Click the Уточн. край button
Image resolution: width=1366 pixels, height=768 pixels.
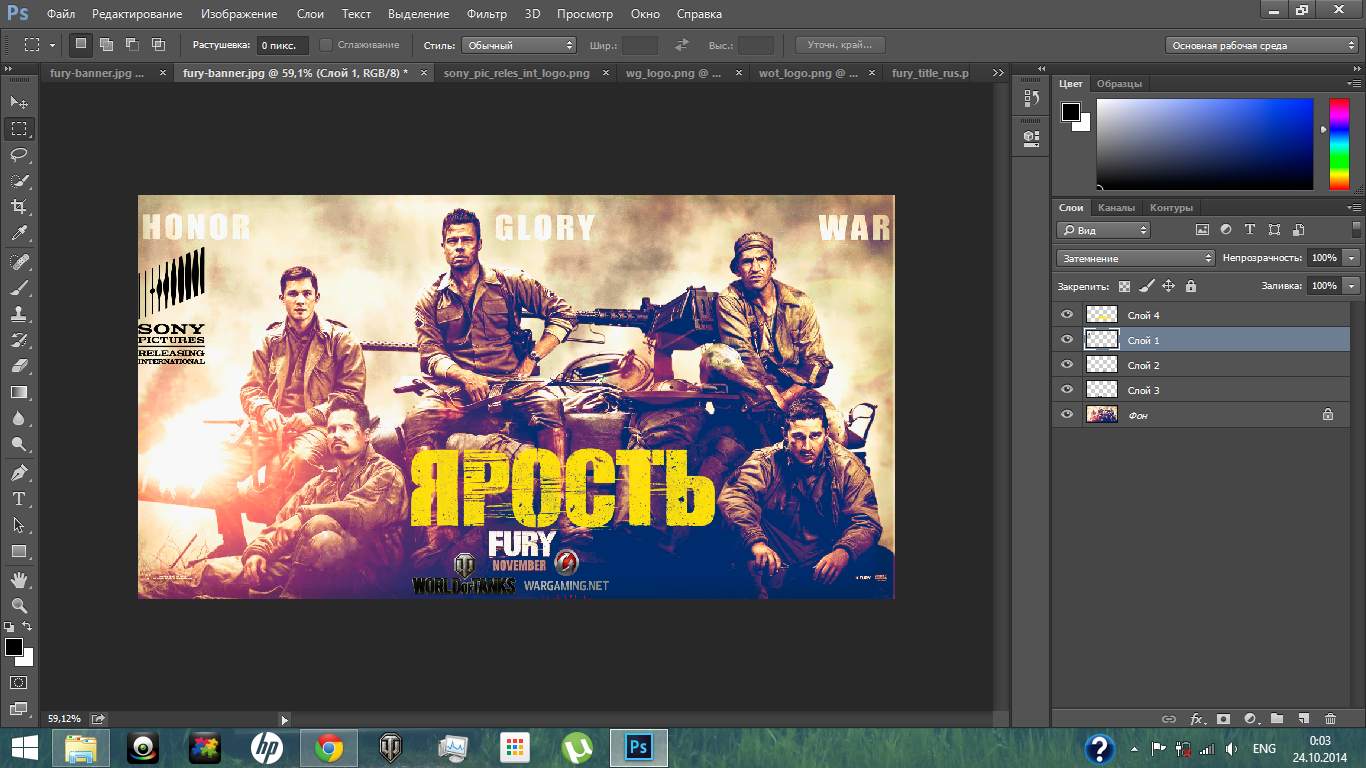840,45
